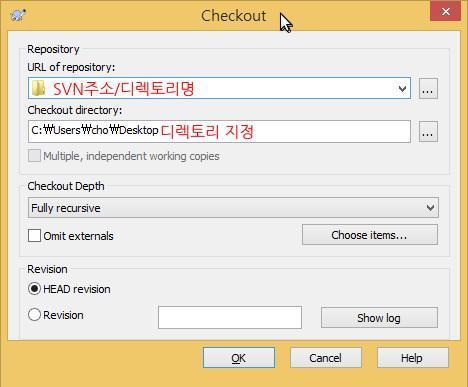Click the folder icon in URL field
The height and width of the screenshot is (387, 468).
[x=38, y=88]
